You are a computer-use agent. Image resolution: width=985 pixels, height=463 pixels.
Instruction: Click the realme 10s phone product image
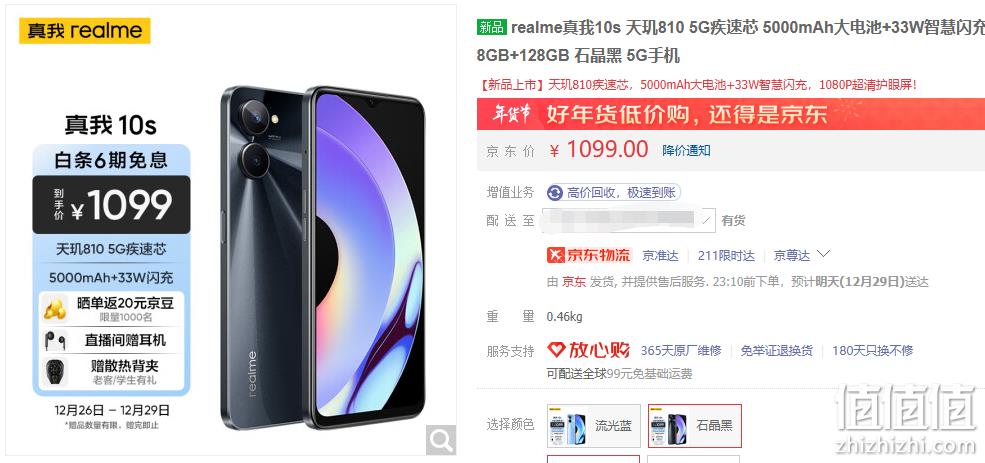pos(324,258)
